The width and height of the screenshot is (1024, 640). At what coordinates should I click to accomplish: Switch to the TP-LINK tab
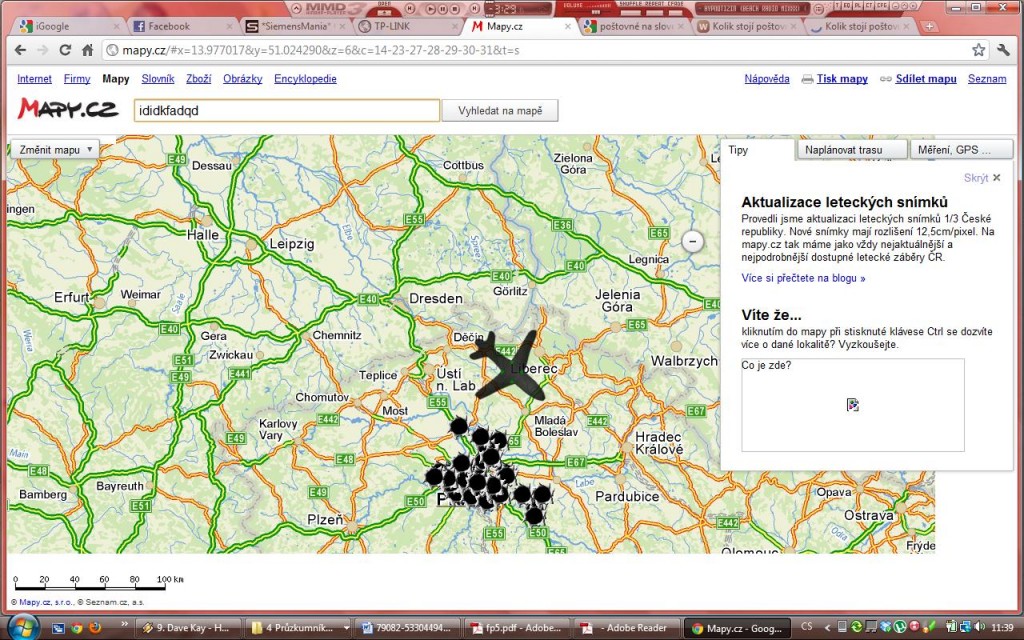pyautogui.click(x=407, y=26)
